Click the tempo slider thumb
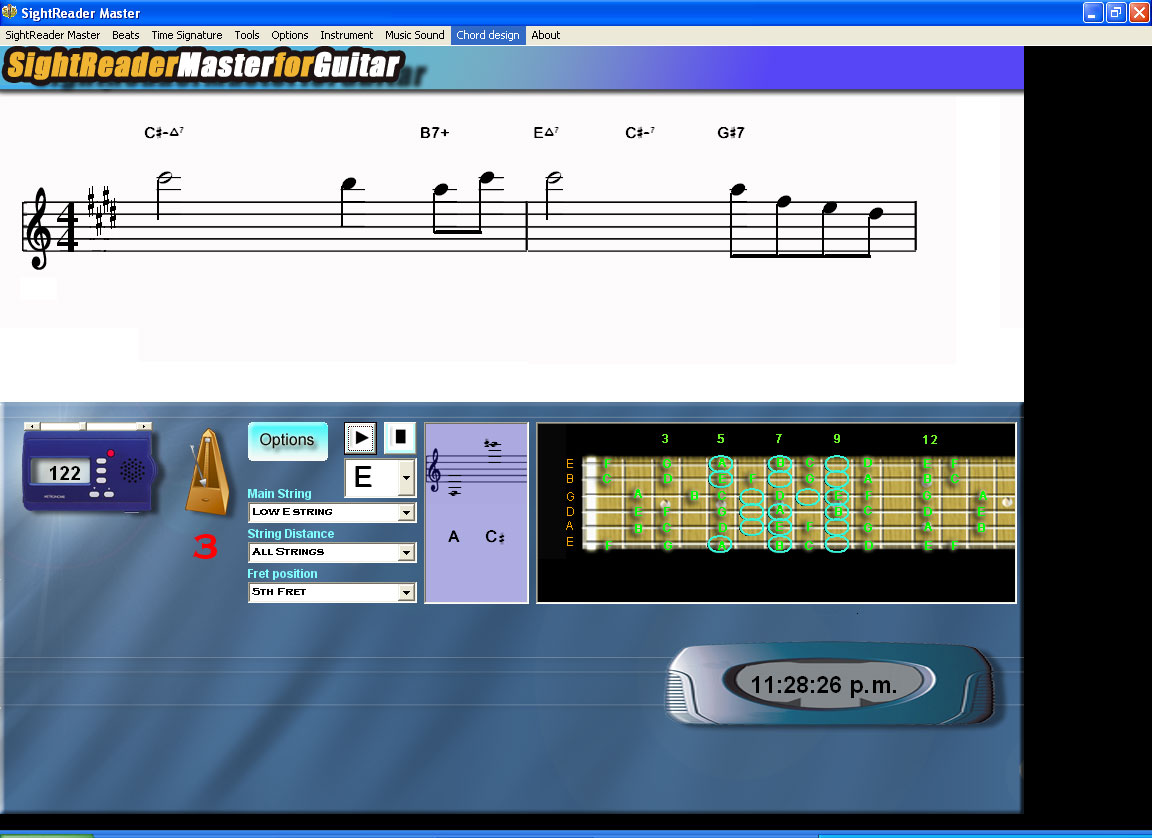This screenshot has width=1152, height=838. click(83, 426)
